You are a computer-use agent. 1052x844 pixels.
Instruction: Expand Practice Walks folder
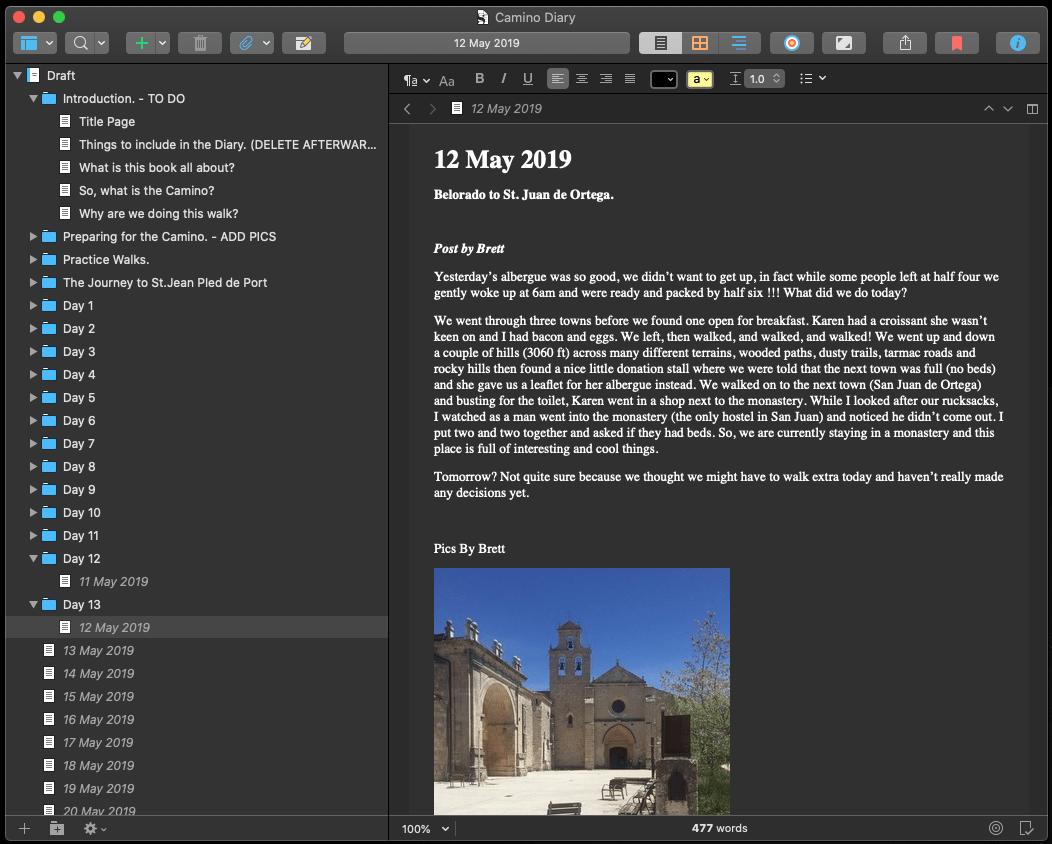tap(33, 260)
